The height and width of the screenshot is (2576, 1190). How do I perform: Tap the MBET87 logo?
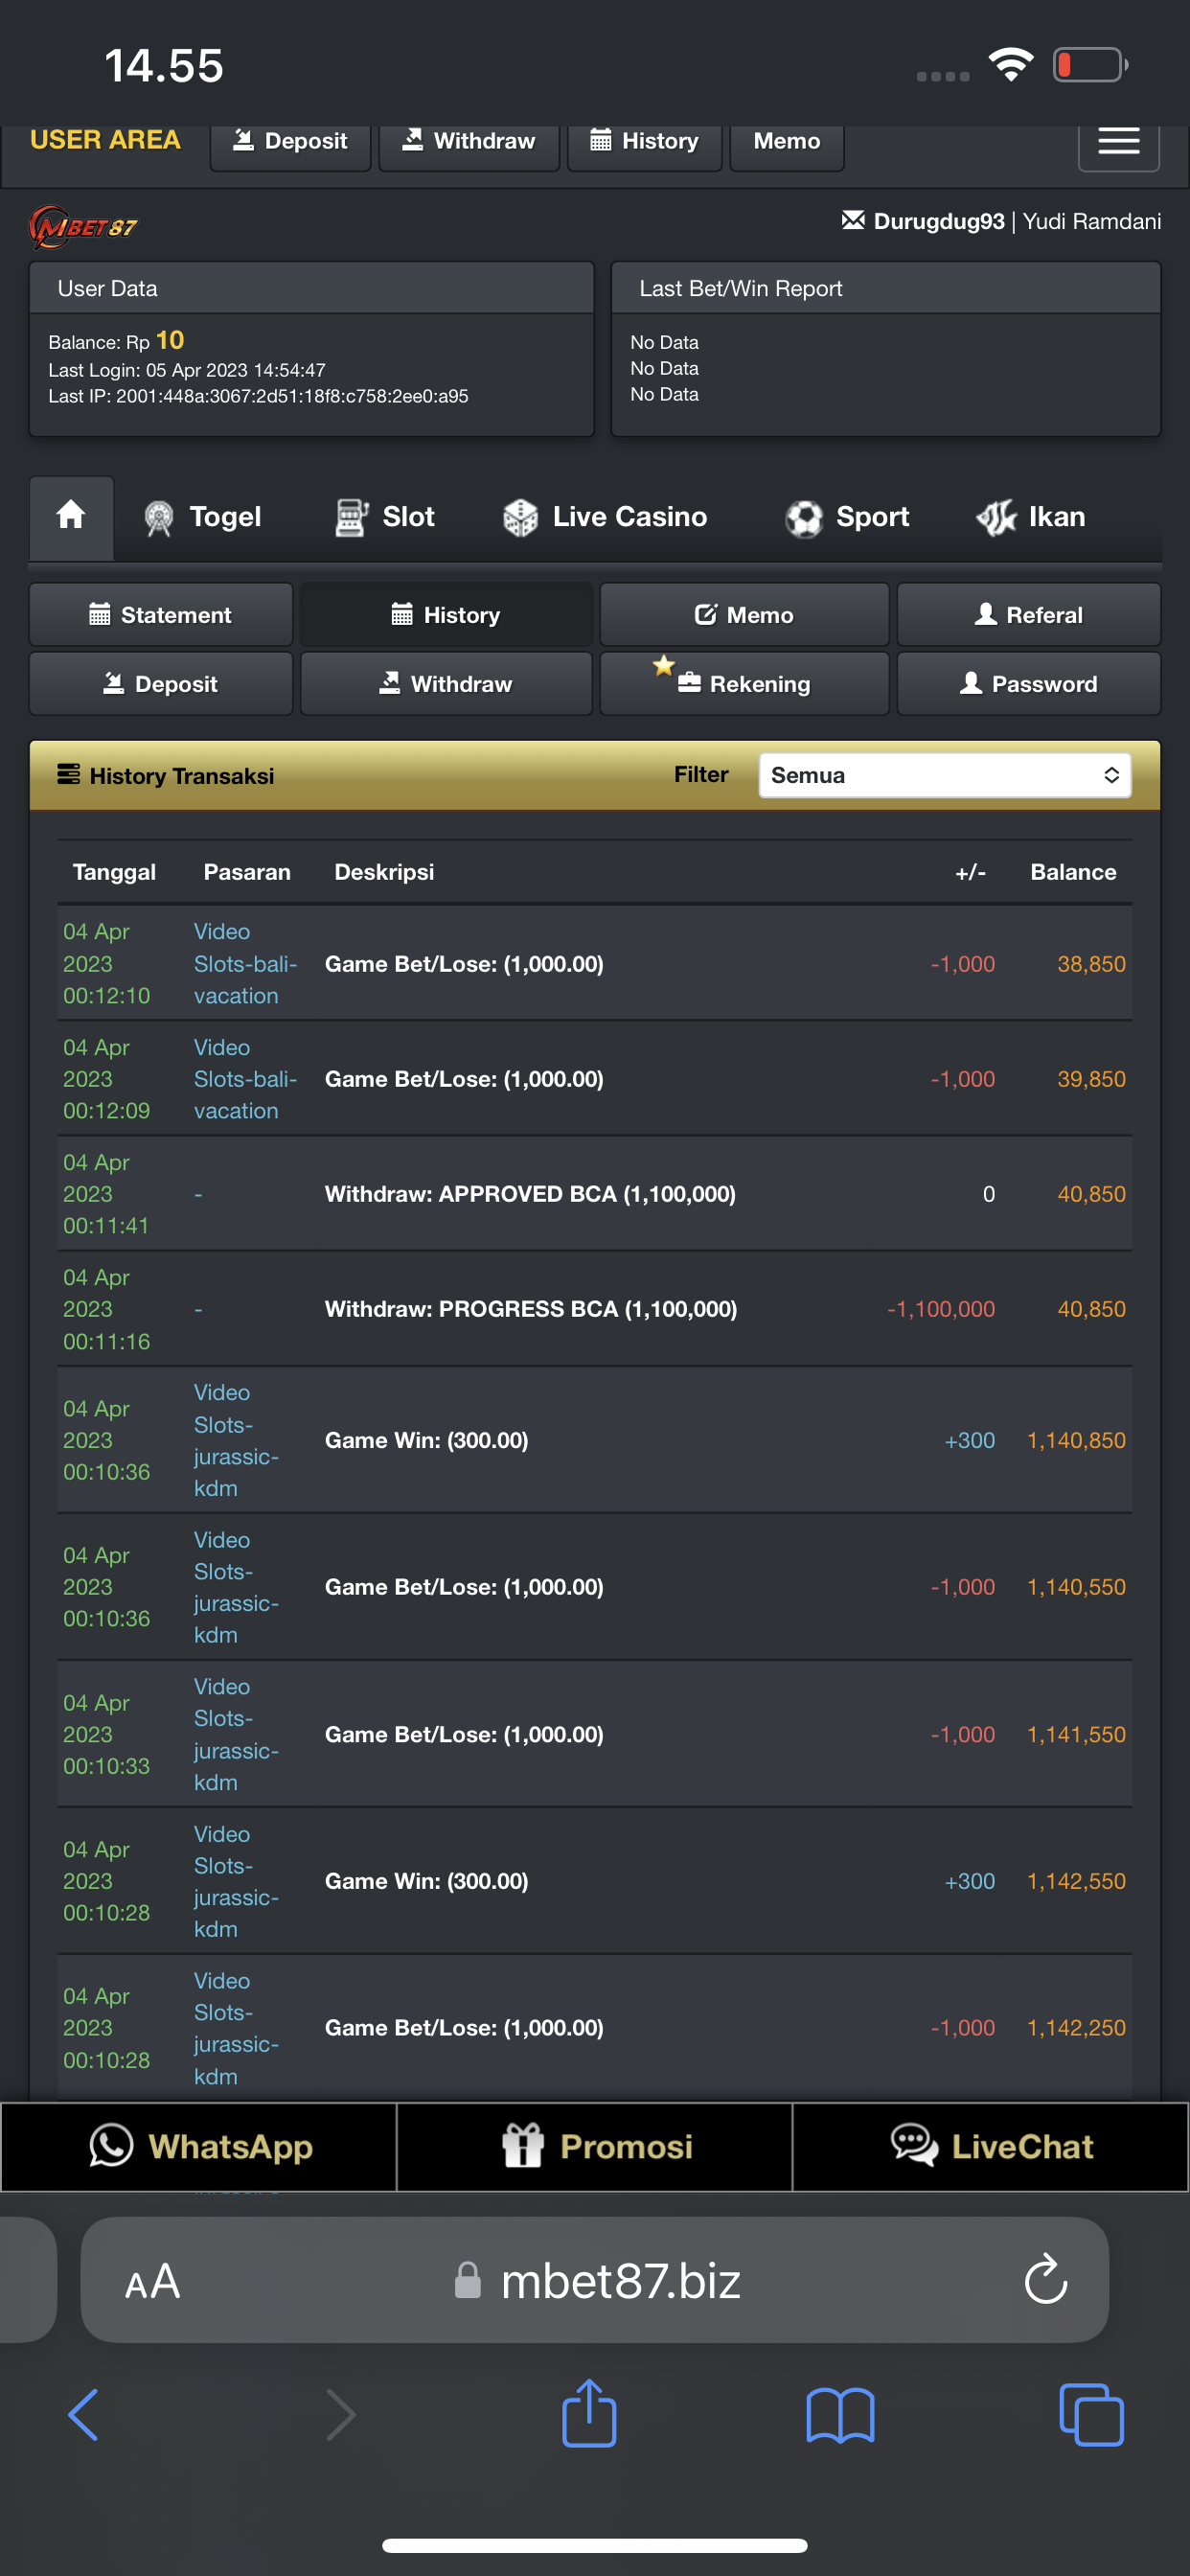point(84,226)
